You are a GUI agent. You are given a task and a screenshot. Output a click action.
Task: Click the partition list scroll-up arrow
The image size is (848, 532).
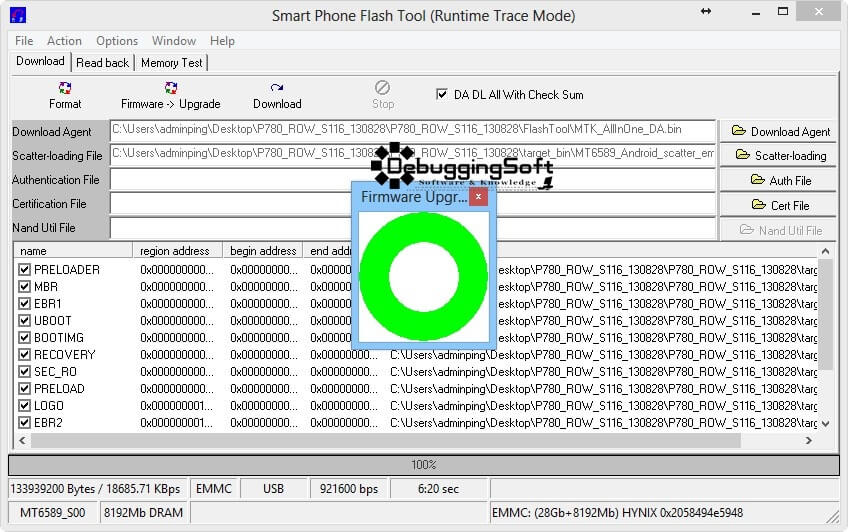coord(825,251)
